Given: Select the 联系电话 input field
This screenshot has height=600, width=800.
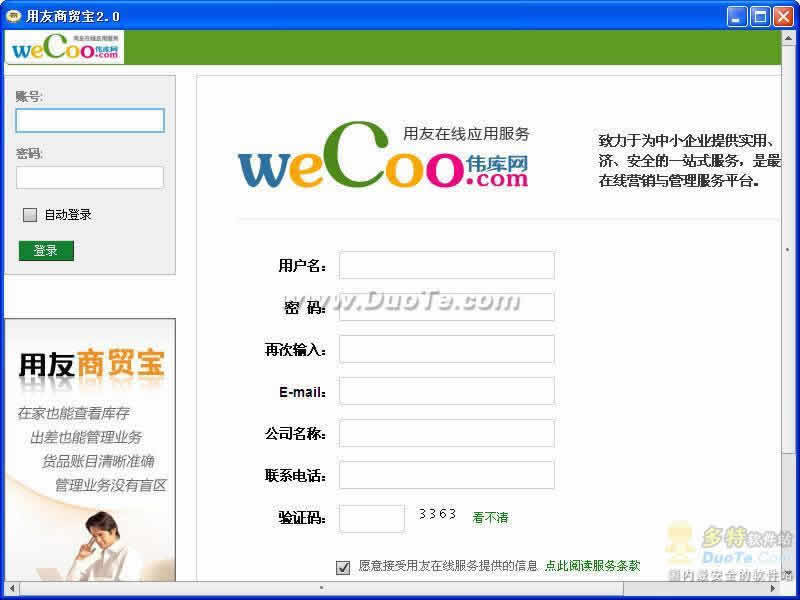Looking at the screenshot, I should pos(446,475).
